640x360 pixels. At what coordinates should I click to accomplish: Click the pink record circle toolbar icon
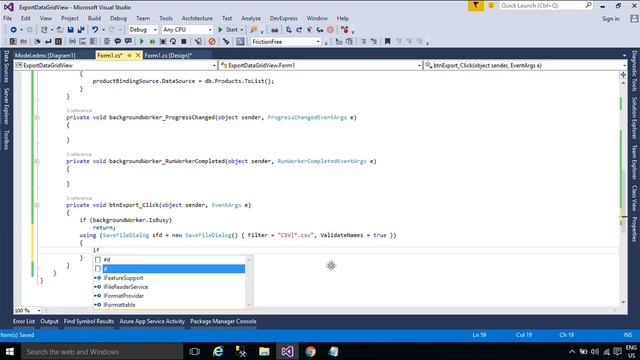coord(330,30)
